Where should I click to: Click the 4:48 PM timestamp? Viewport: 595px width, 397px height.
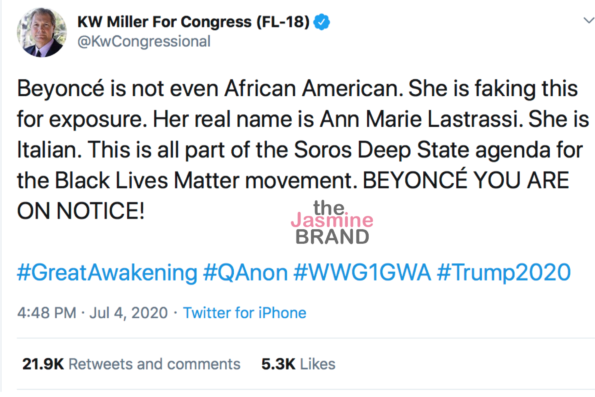[47, 313]
